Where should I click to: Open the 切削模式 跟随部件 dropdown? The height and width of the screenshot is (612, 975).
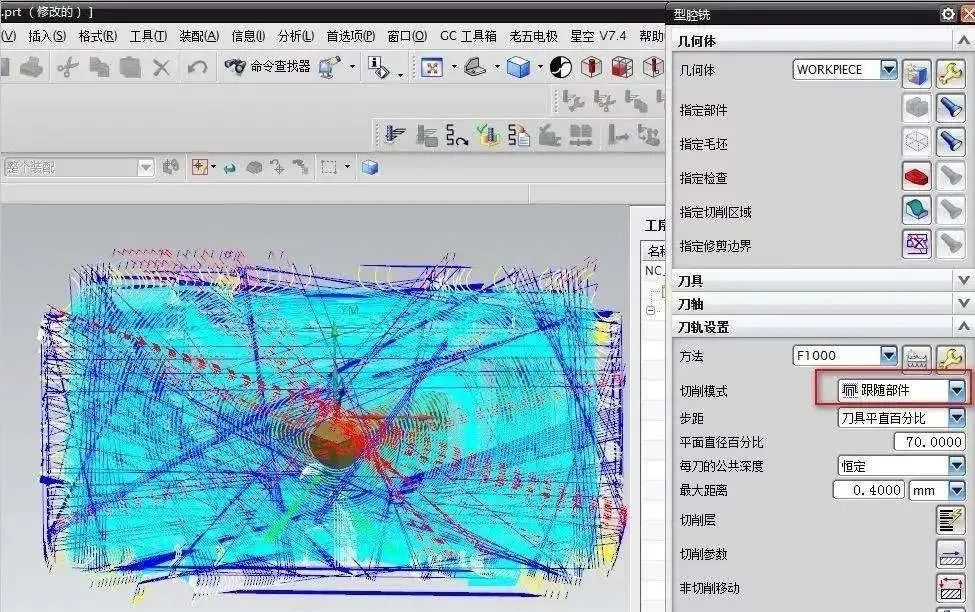(x=956, y=390)
